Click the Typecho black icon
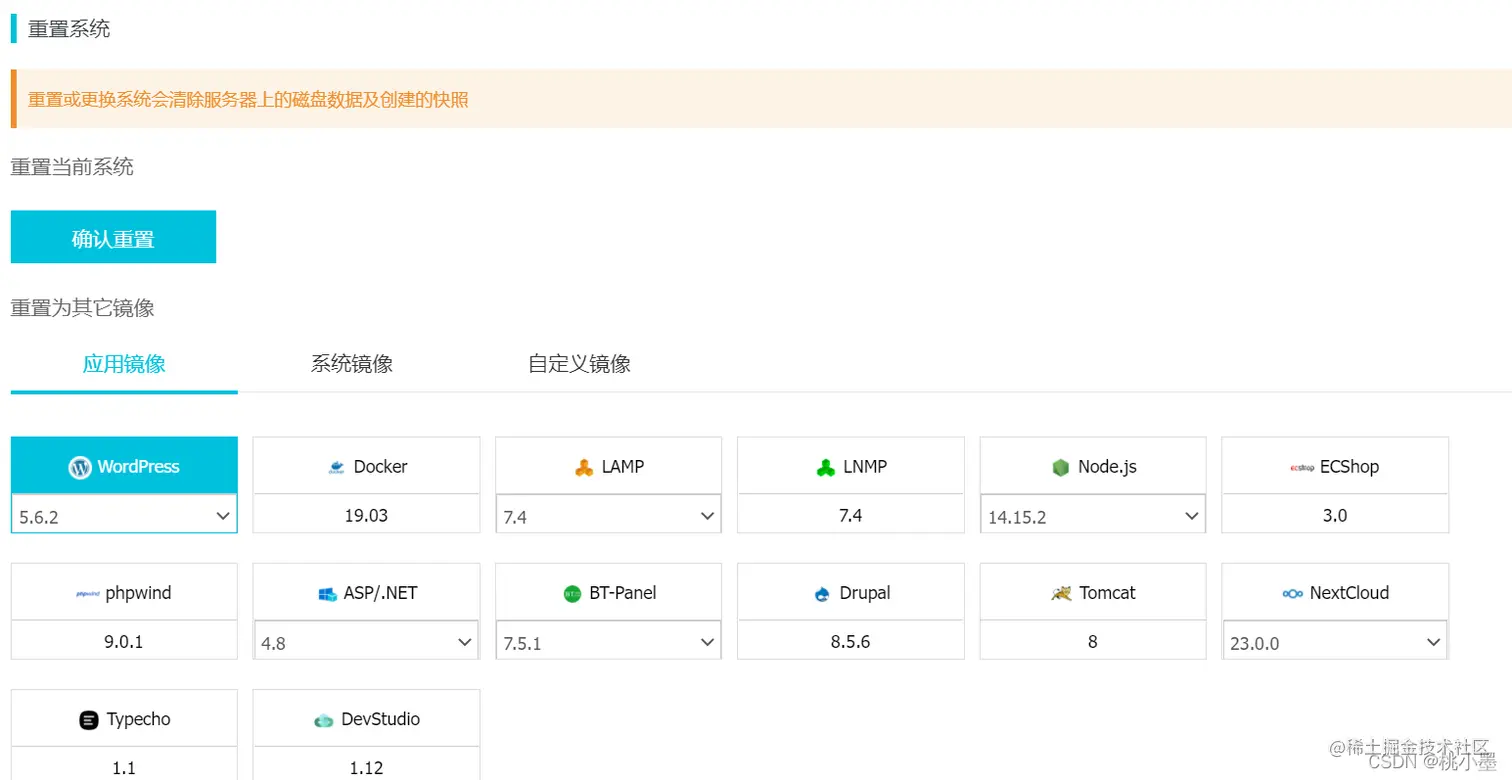This screenshot has width=1512, height=780. [89, 720]
